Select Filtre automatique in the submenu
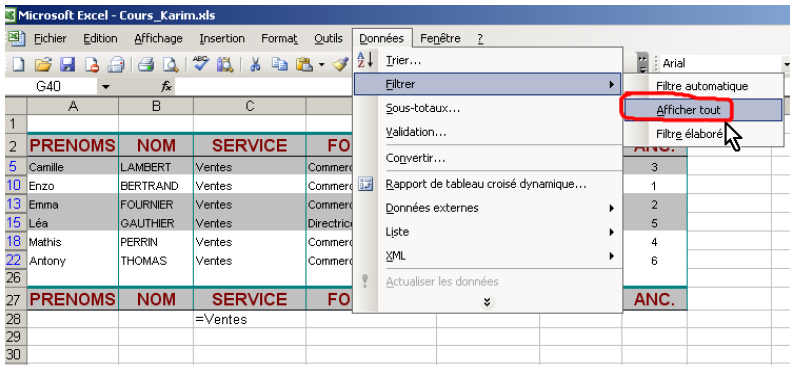796x372 pixels. (703, 86)
